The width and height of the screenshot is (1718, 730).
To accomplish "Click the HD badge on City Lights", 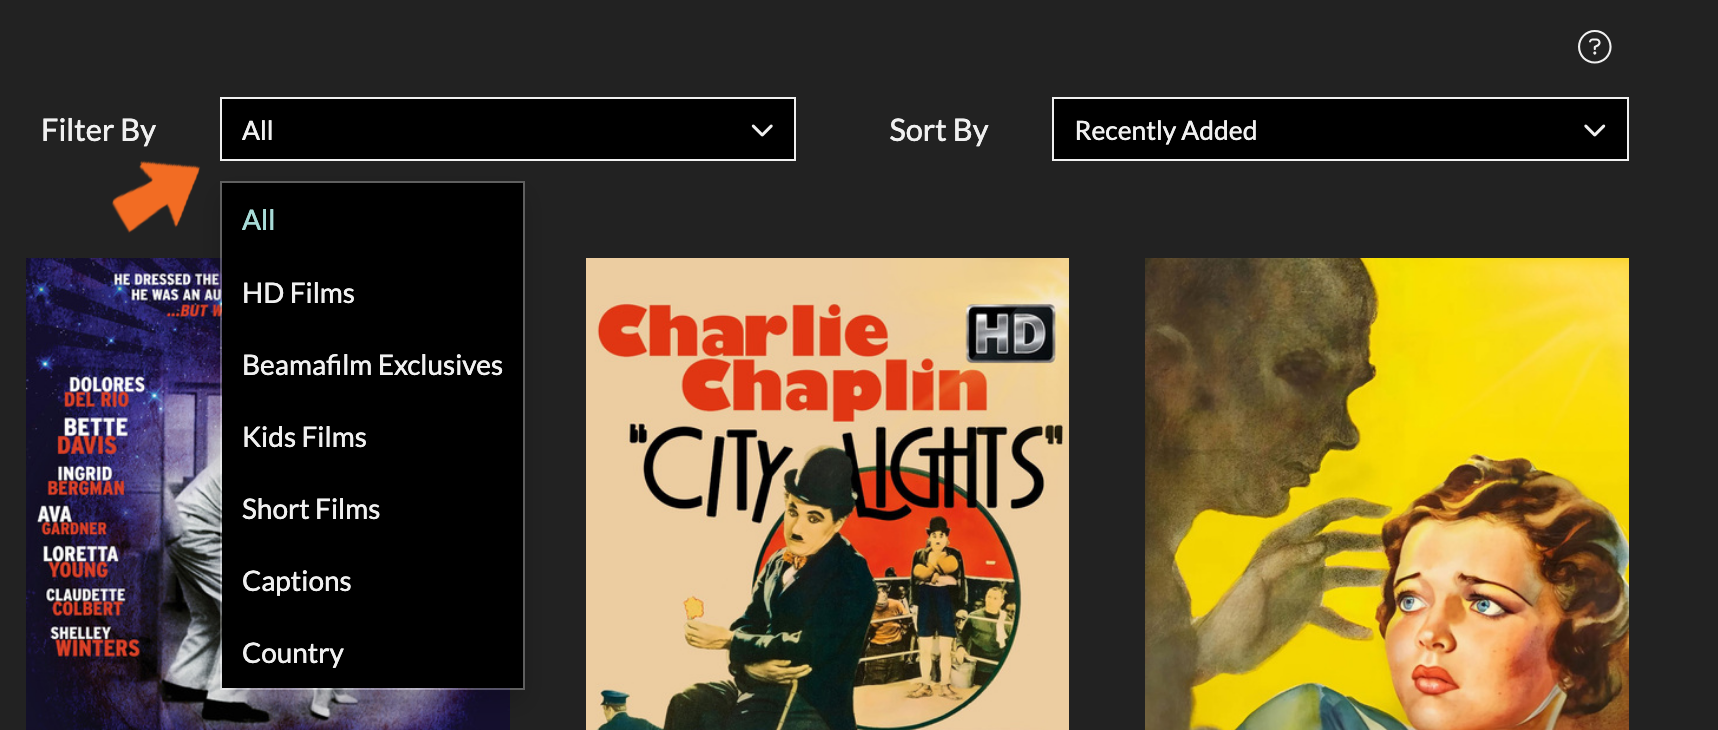I will click(1010, 333).
